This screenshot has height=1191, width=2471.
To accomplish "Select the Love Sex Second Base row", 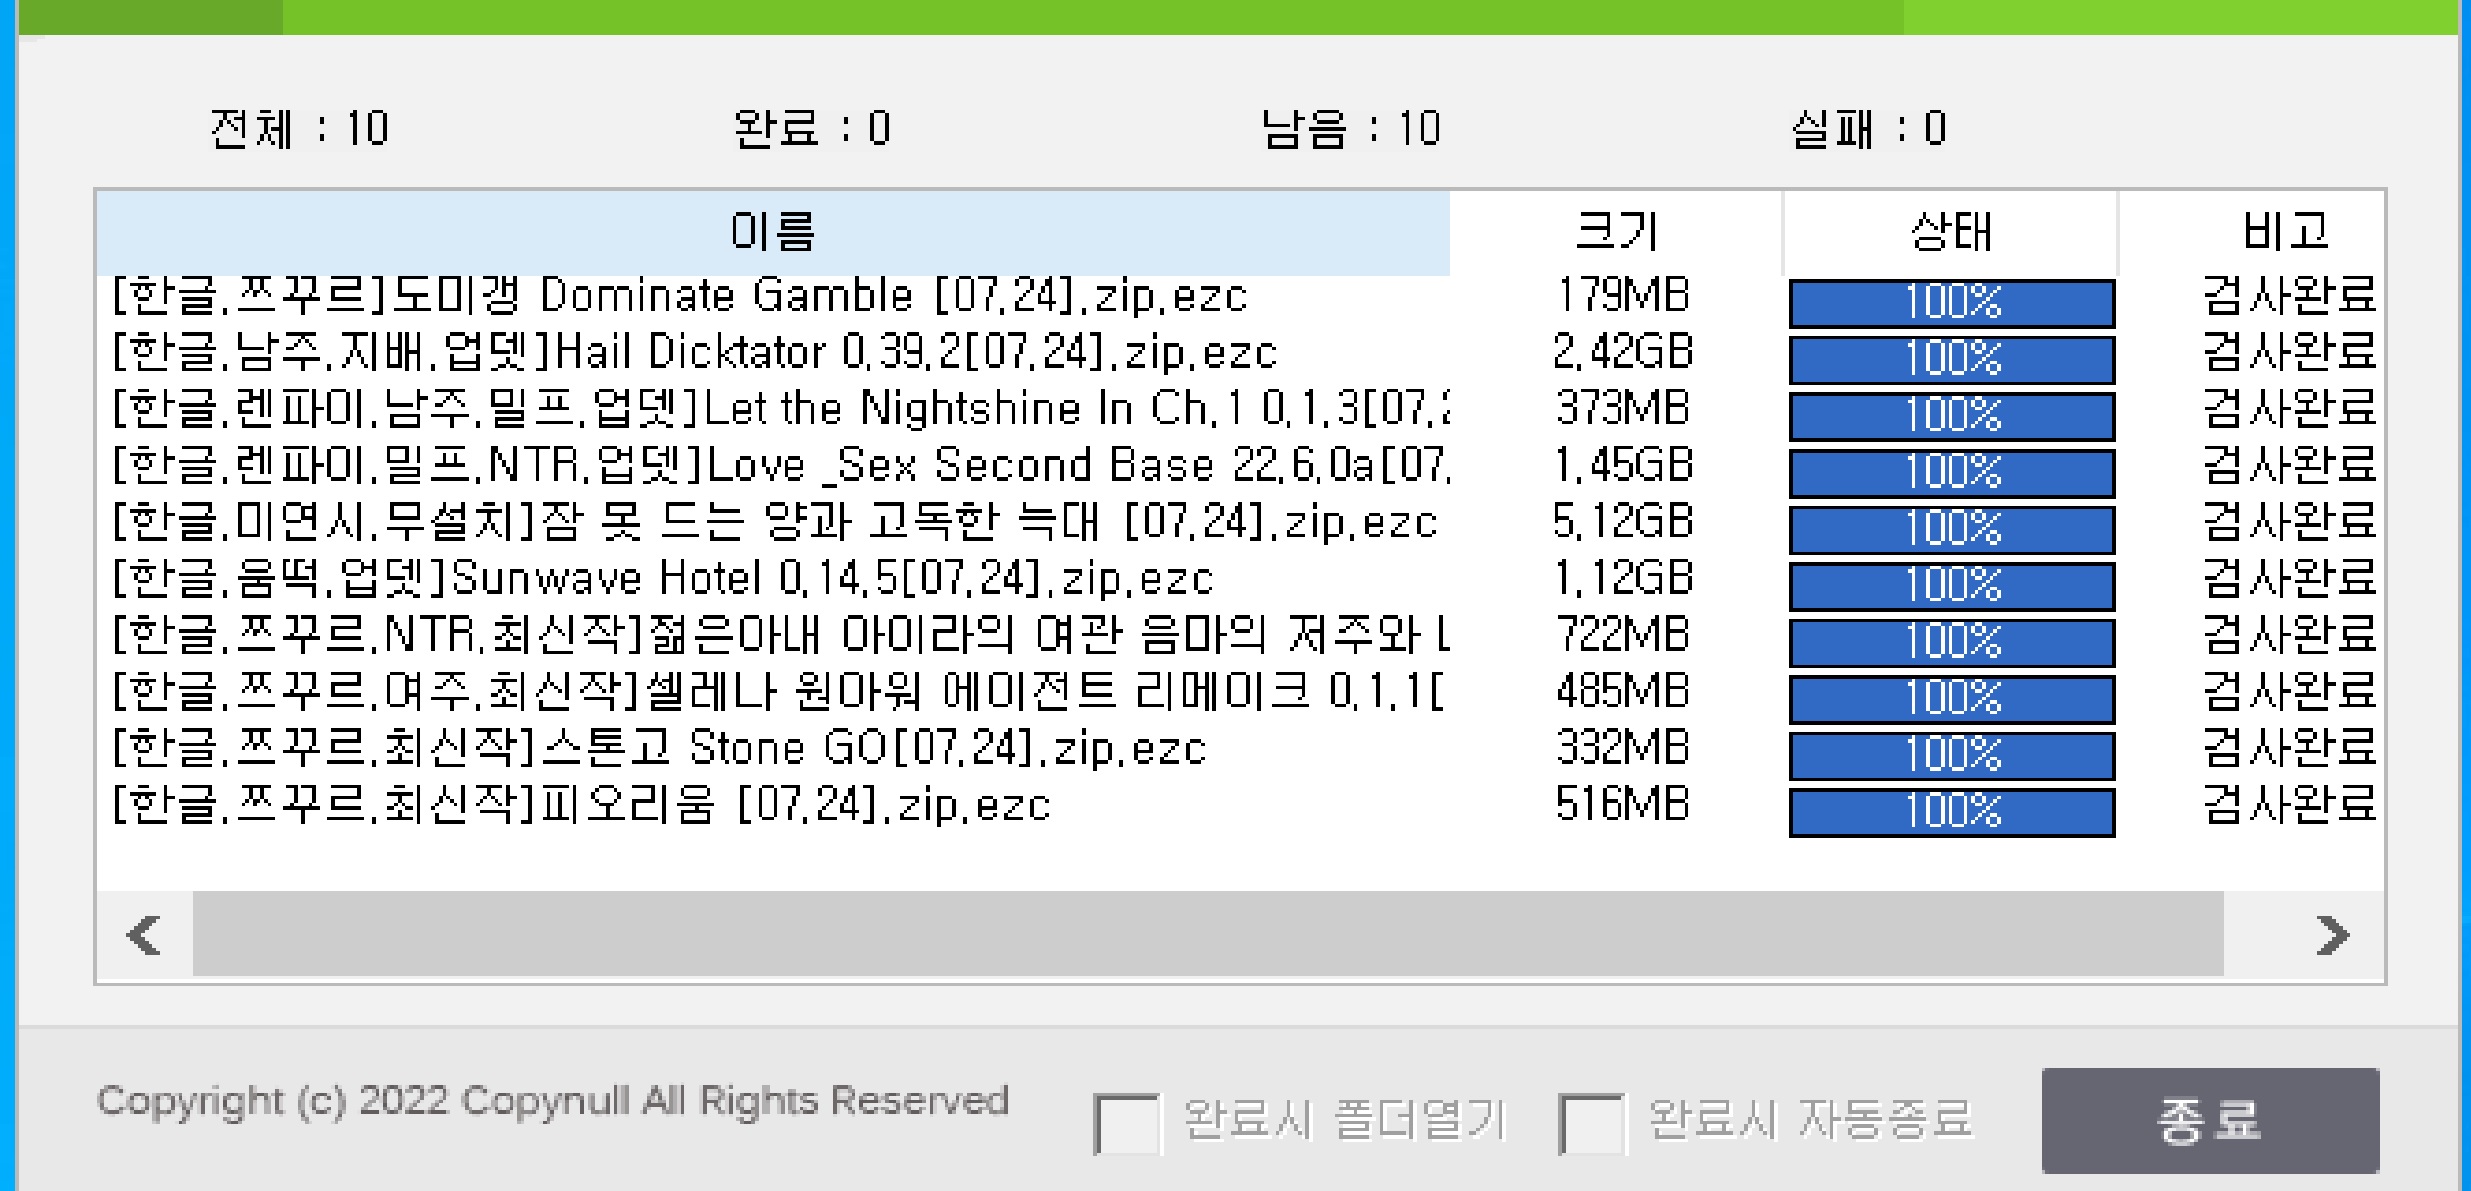I will [x=780, y=466].
